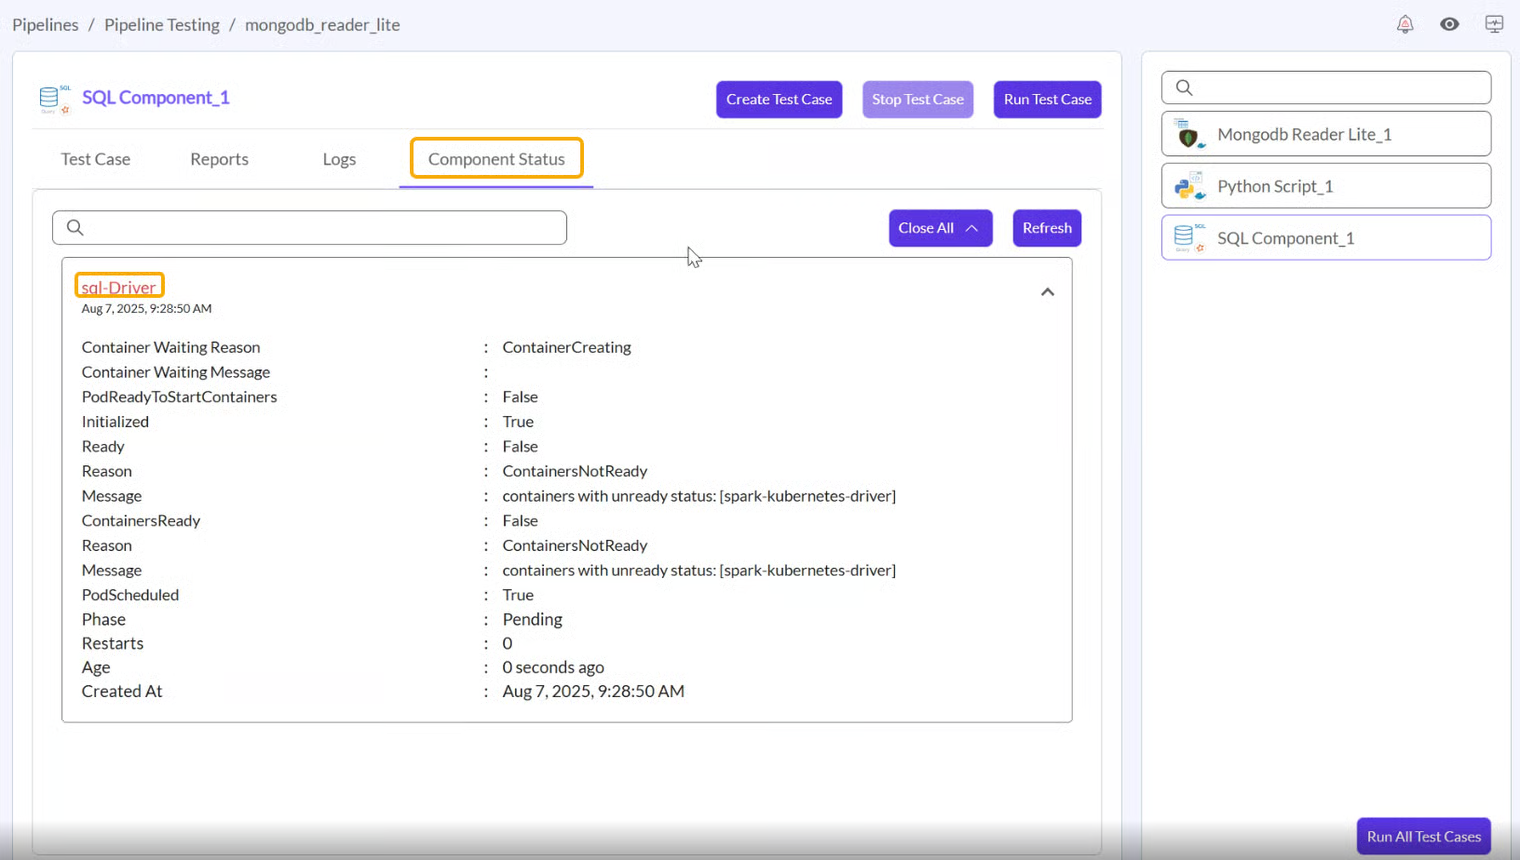
Task: Open the Close All dropdown
Action: coord(940,228)
